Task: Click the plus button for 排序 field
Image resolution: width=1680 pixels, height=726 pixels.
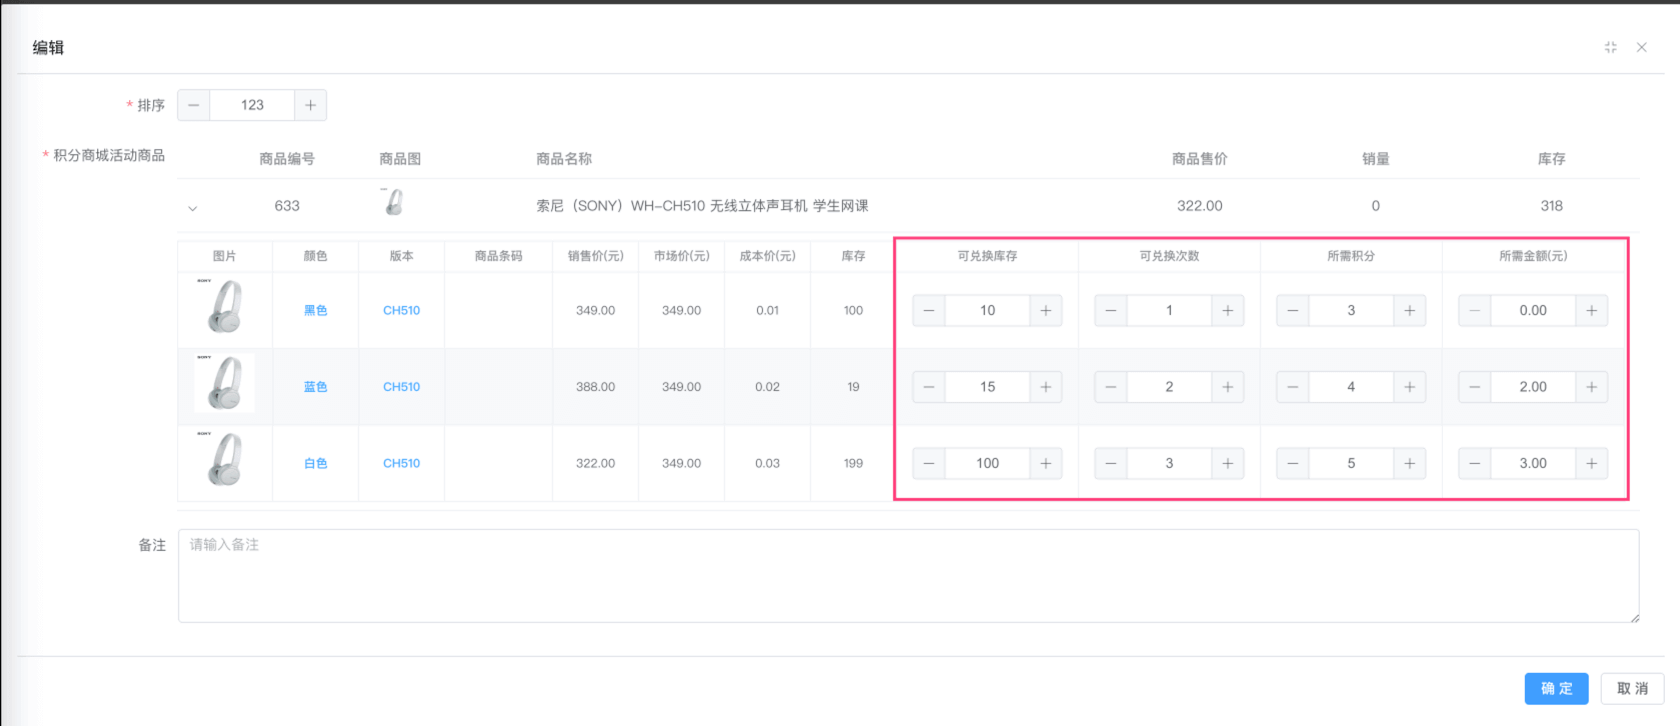Action: click(x=310, y=105)
